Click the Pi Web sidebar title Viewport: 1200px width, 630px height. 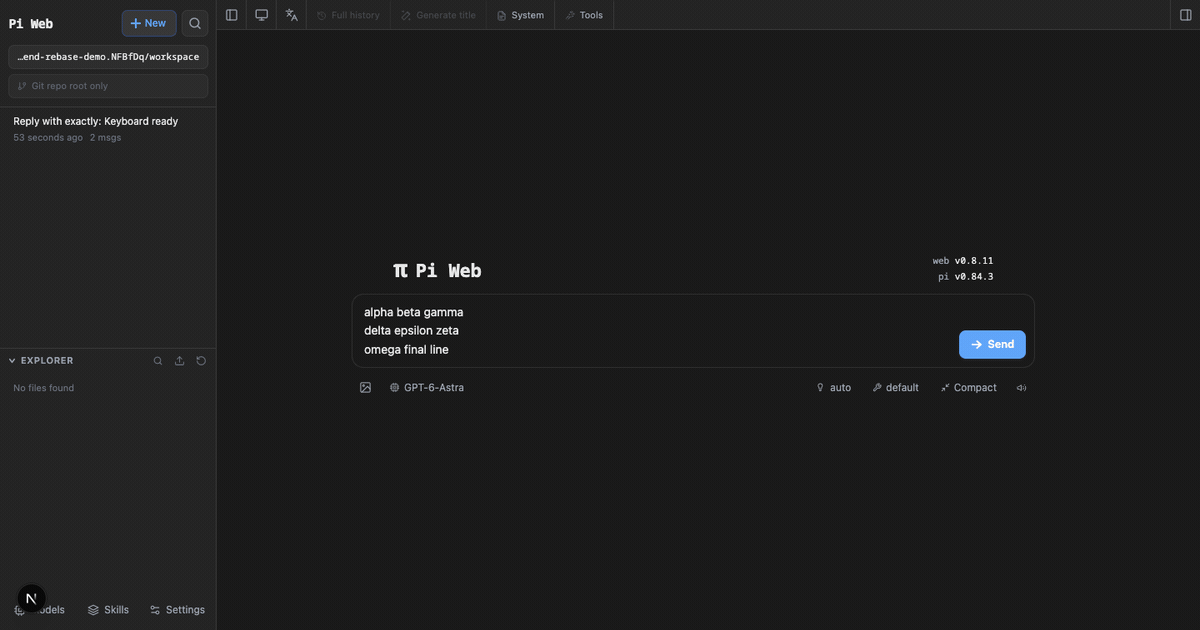(x=31, y=24)
